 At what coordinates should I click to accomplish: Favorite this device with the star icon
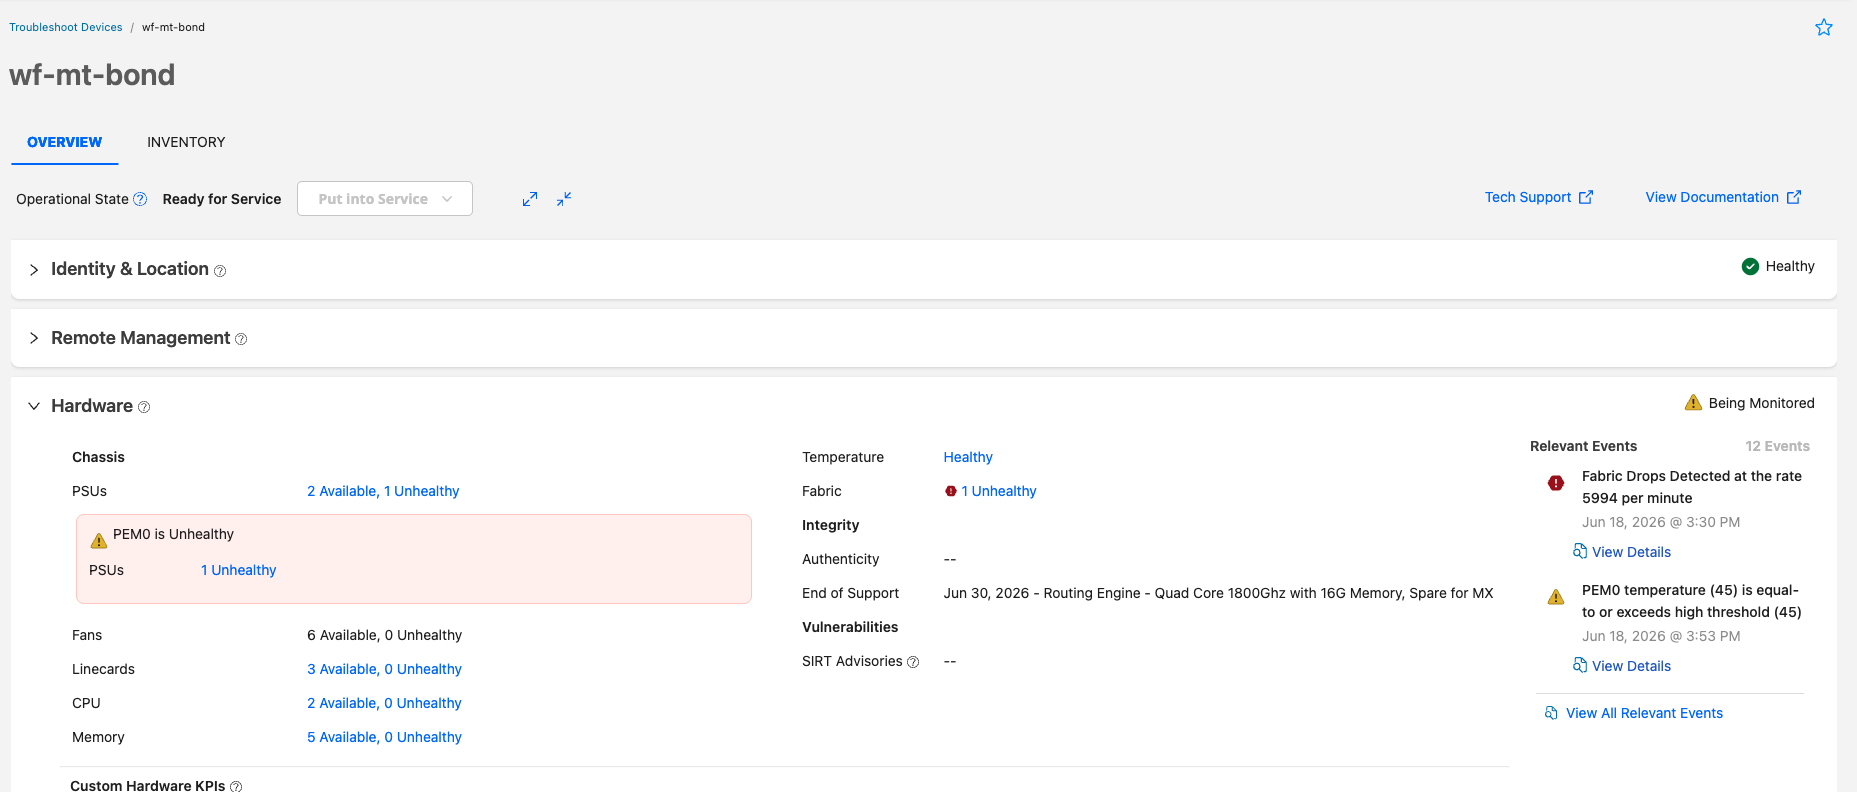click(1824, 27)
